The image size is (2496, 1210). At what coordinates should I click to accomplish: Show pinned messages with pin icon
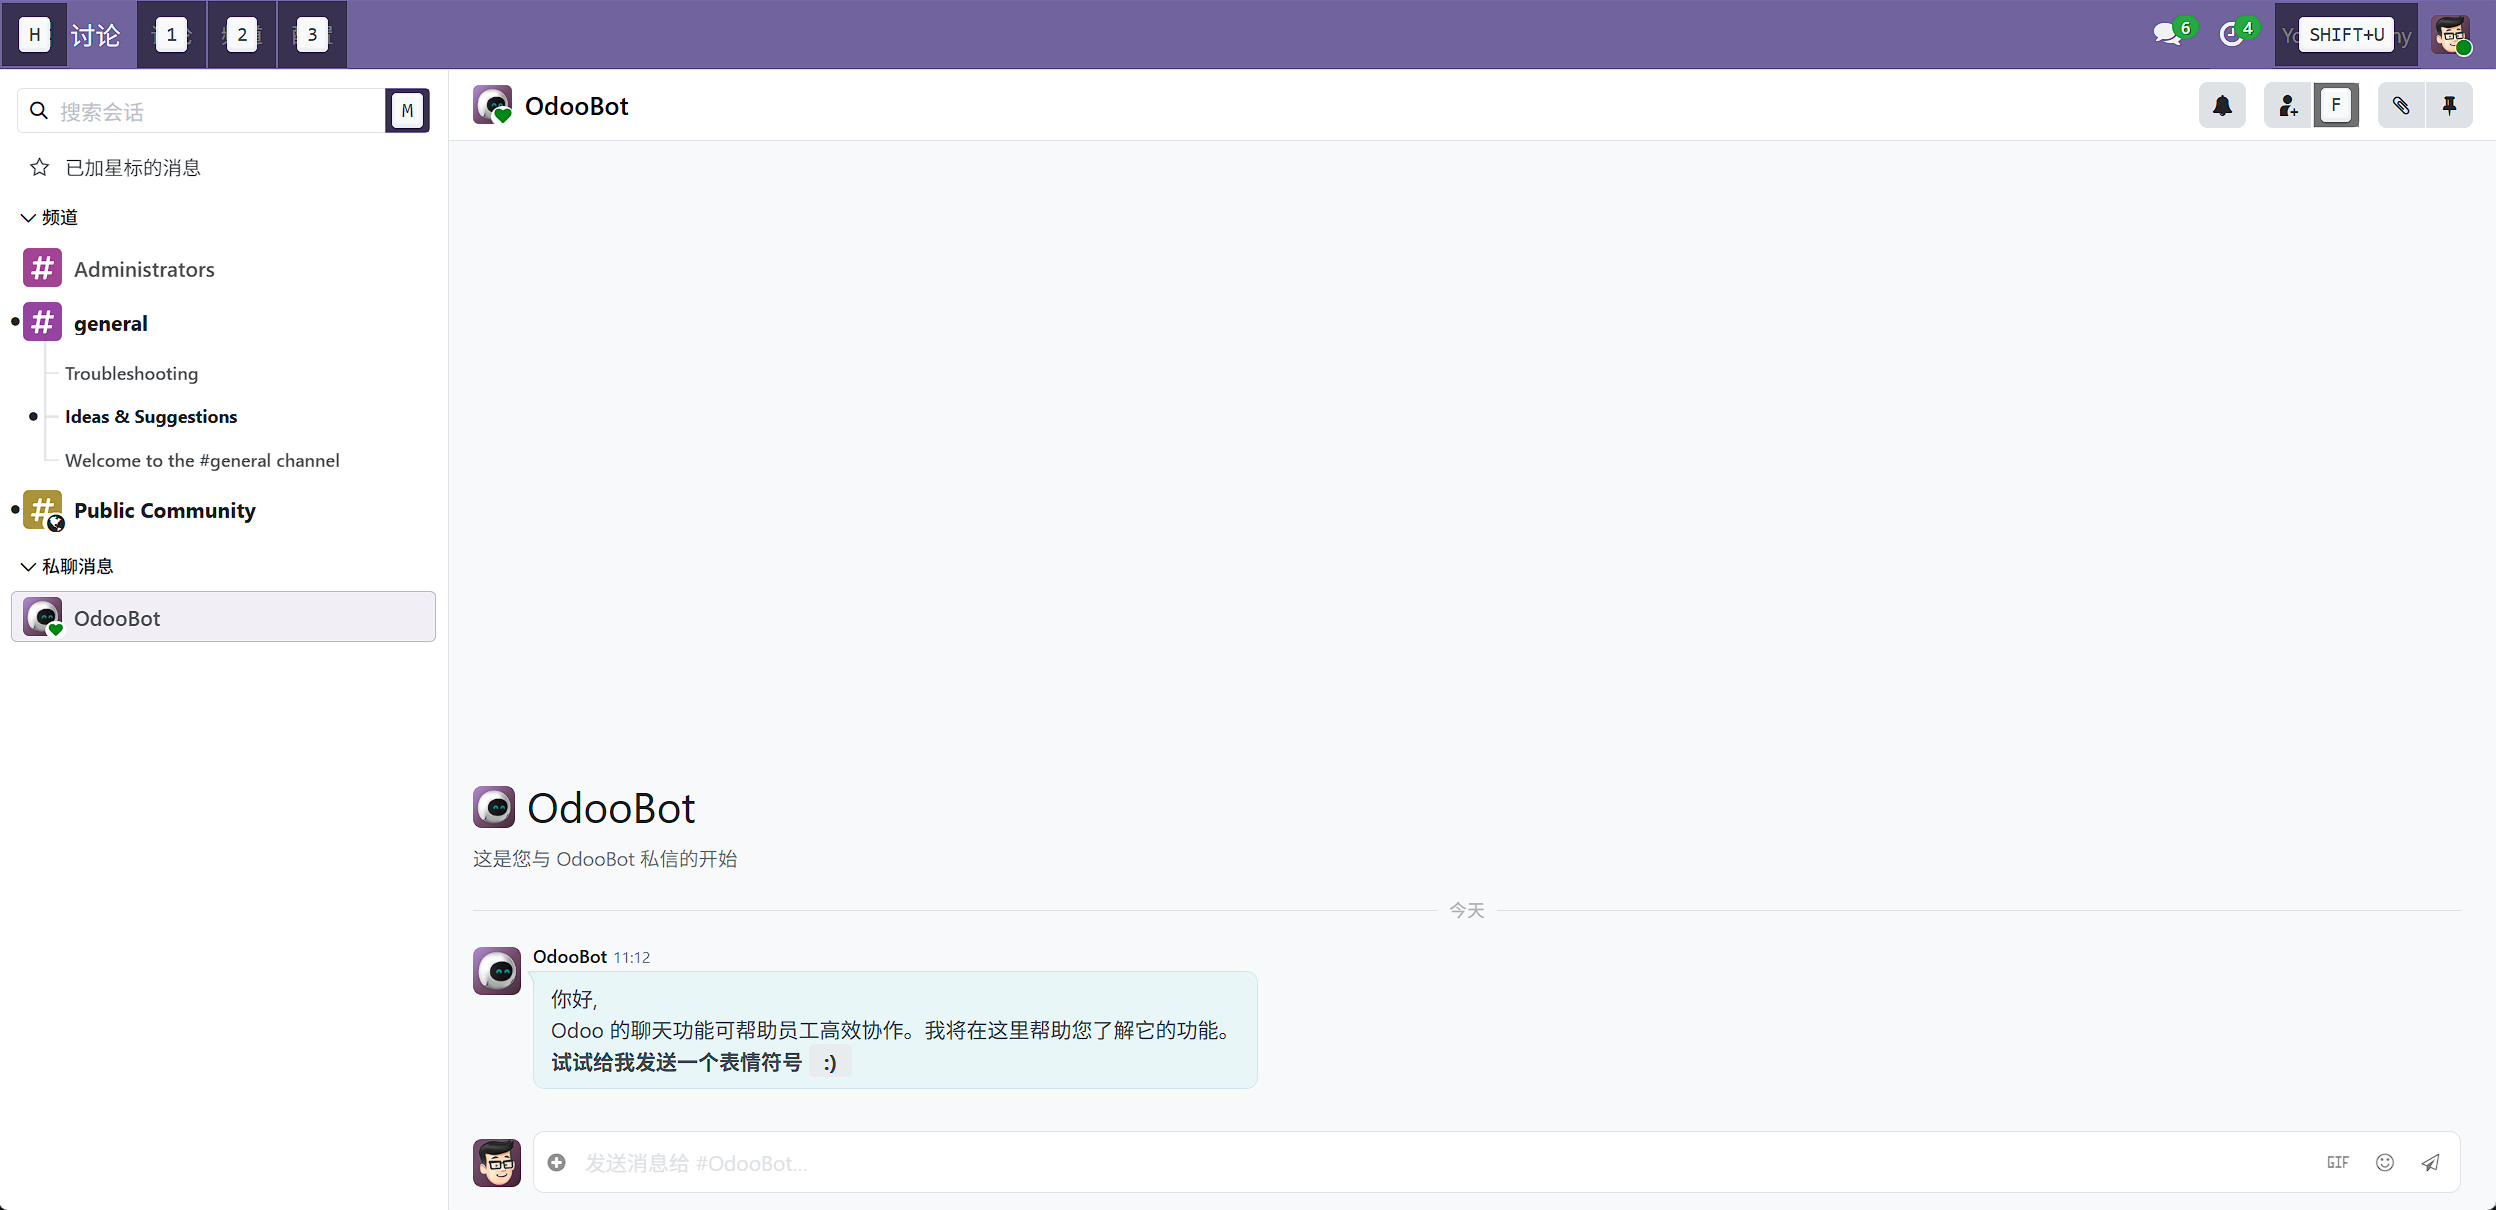click(2449, 105)
